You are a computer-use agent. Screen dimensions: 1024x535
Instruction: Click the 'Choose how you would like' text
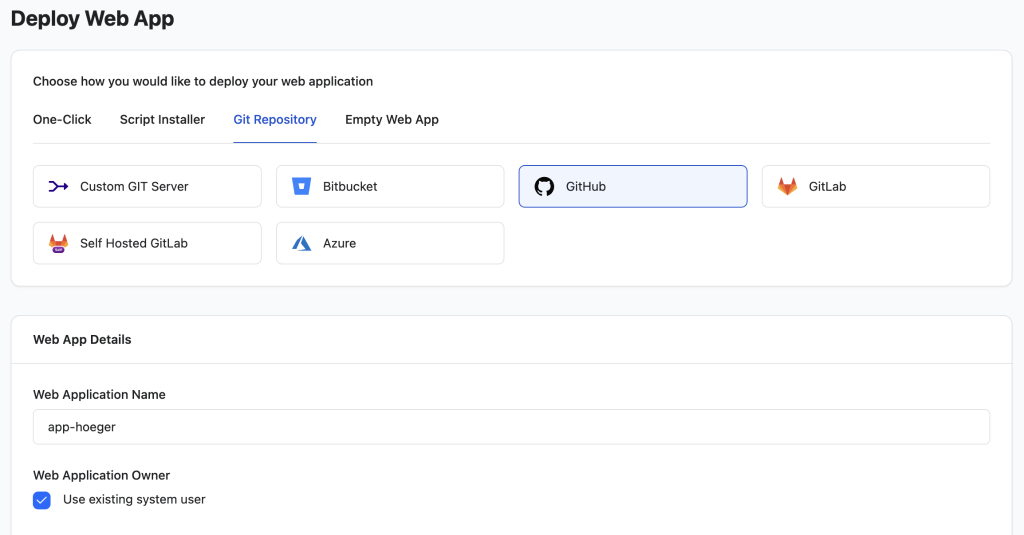203,81
